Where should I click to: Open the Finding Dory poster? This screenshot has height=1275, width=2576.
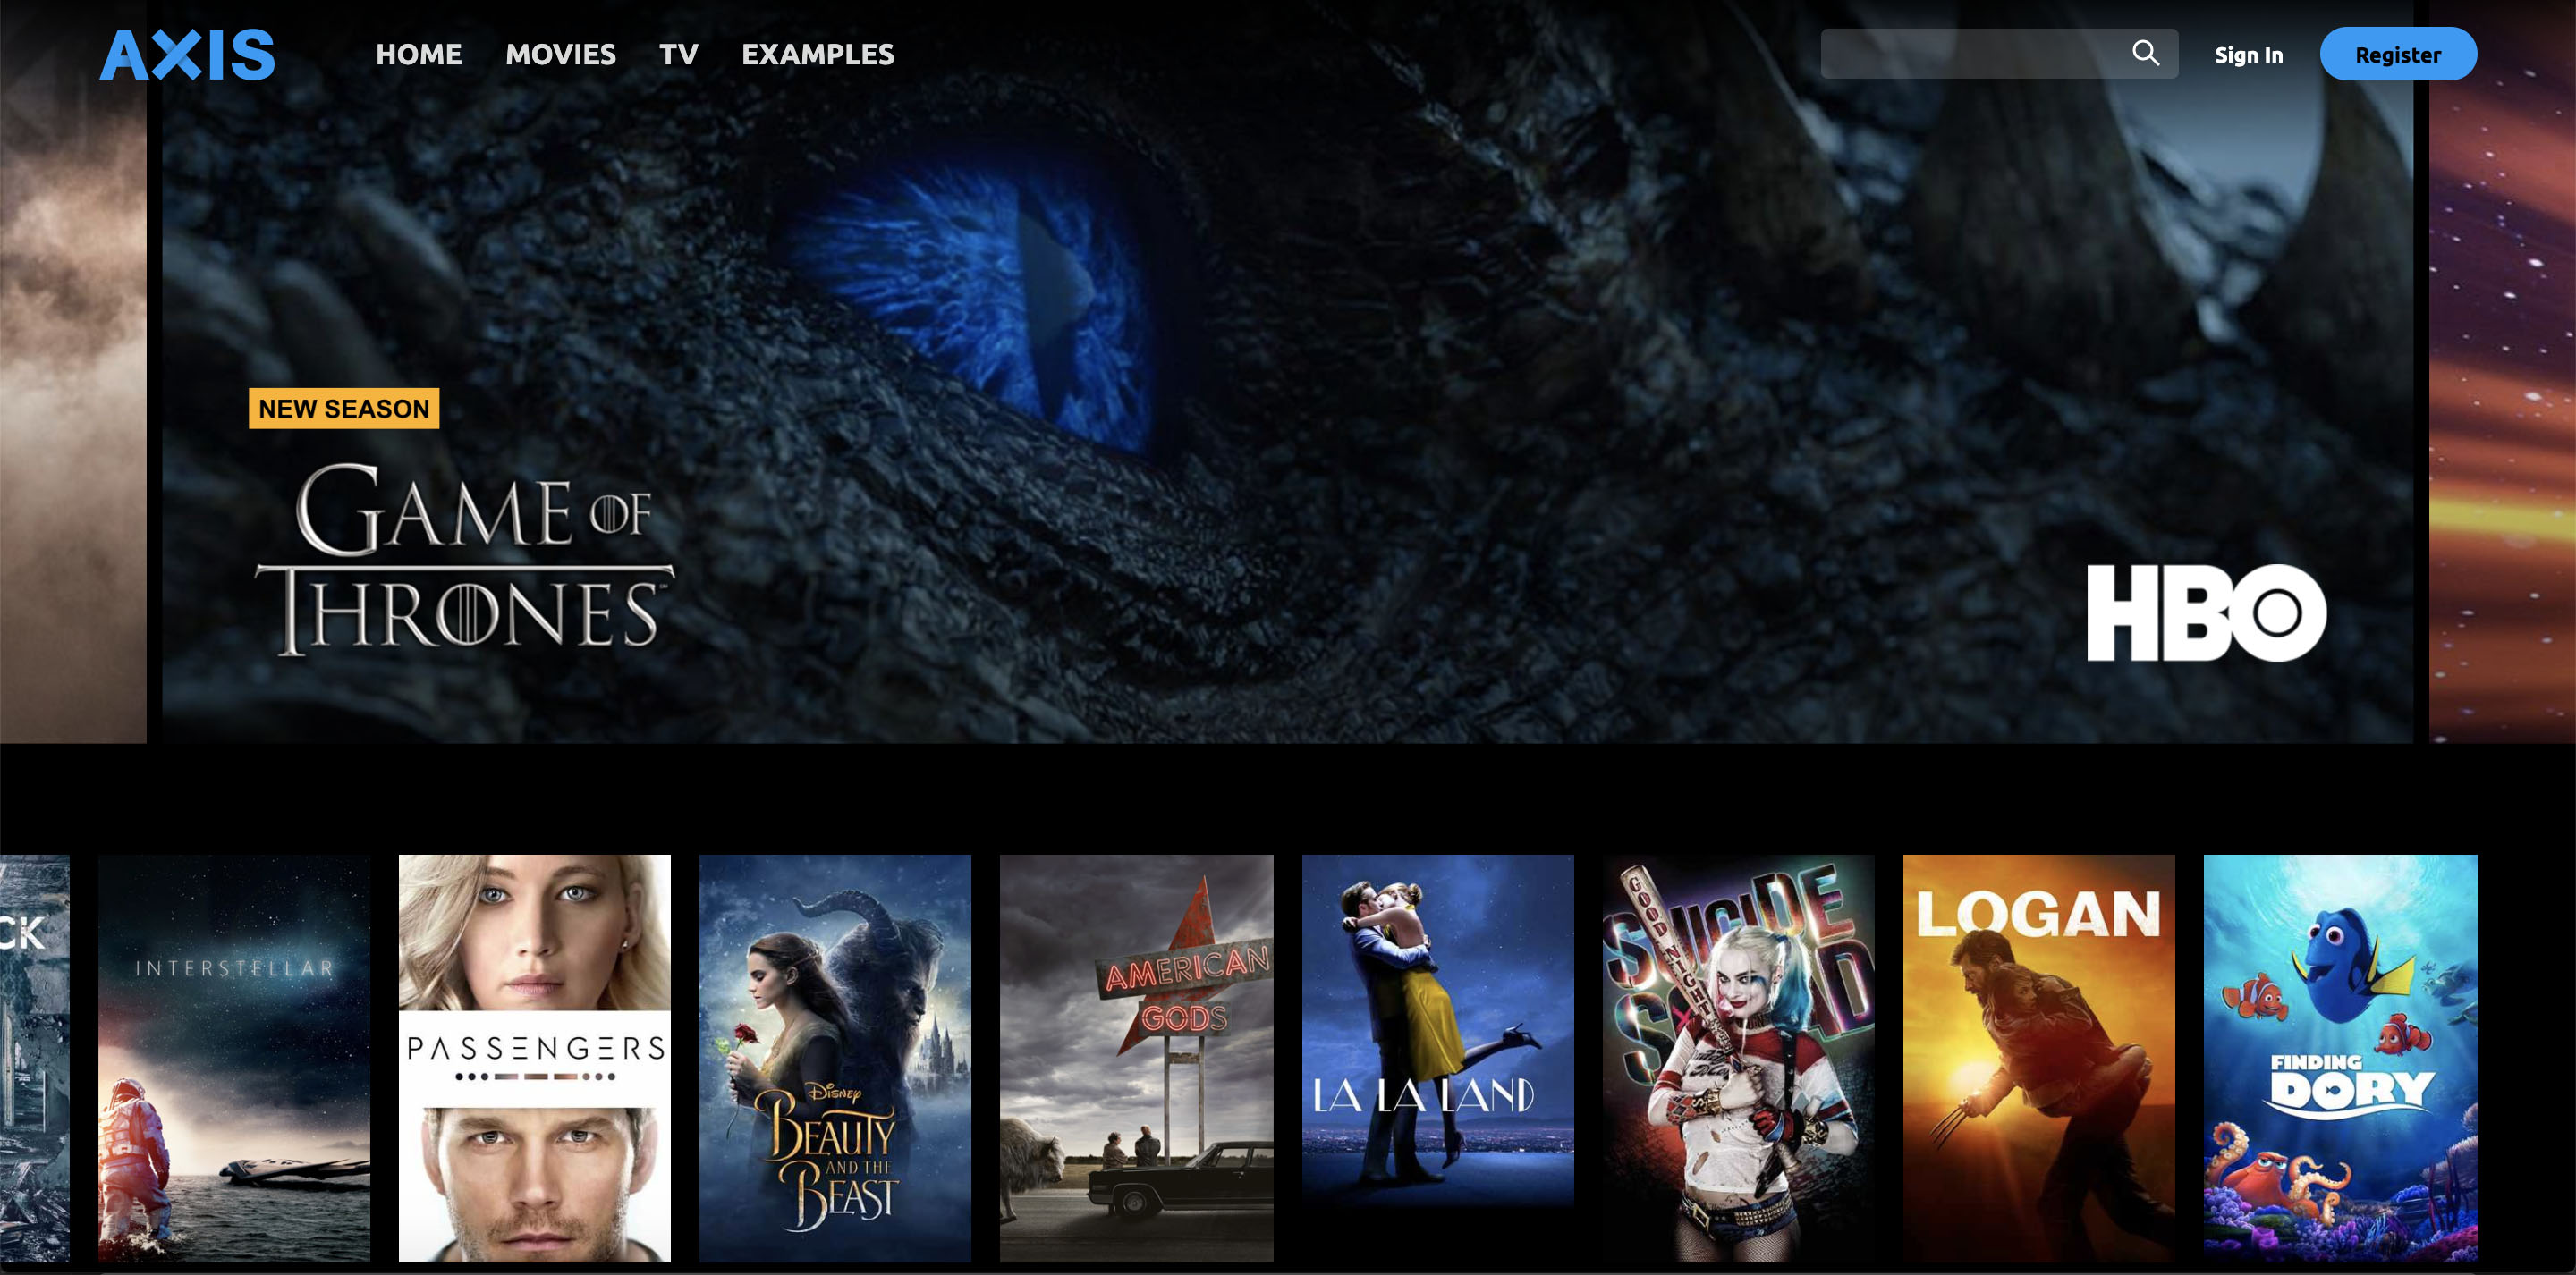2340,1058
